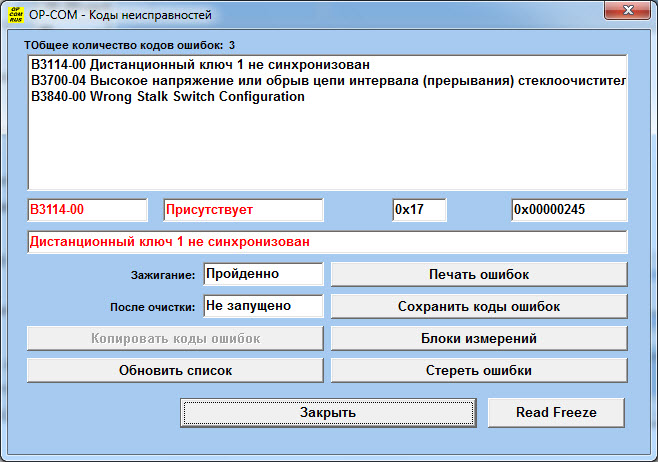Click the OP-COM app icon in title bar
This screenshot has height=462, width=658.
tap(16, 14)
